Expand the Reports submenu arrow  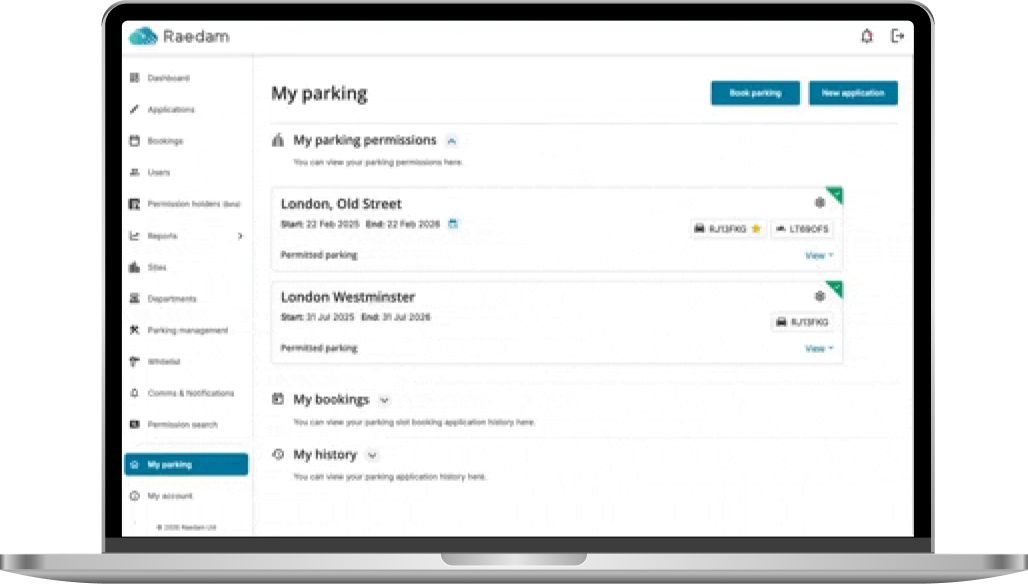tap(240, 236)
